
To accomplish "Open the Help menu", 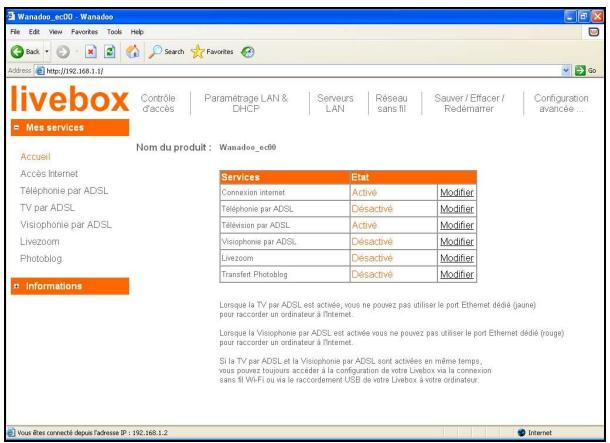I will [137, 32].
